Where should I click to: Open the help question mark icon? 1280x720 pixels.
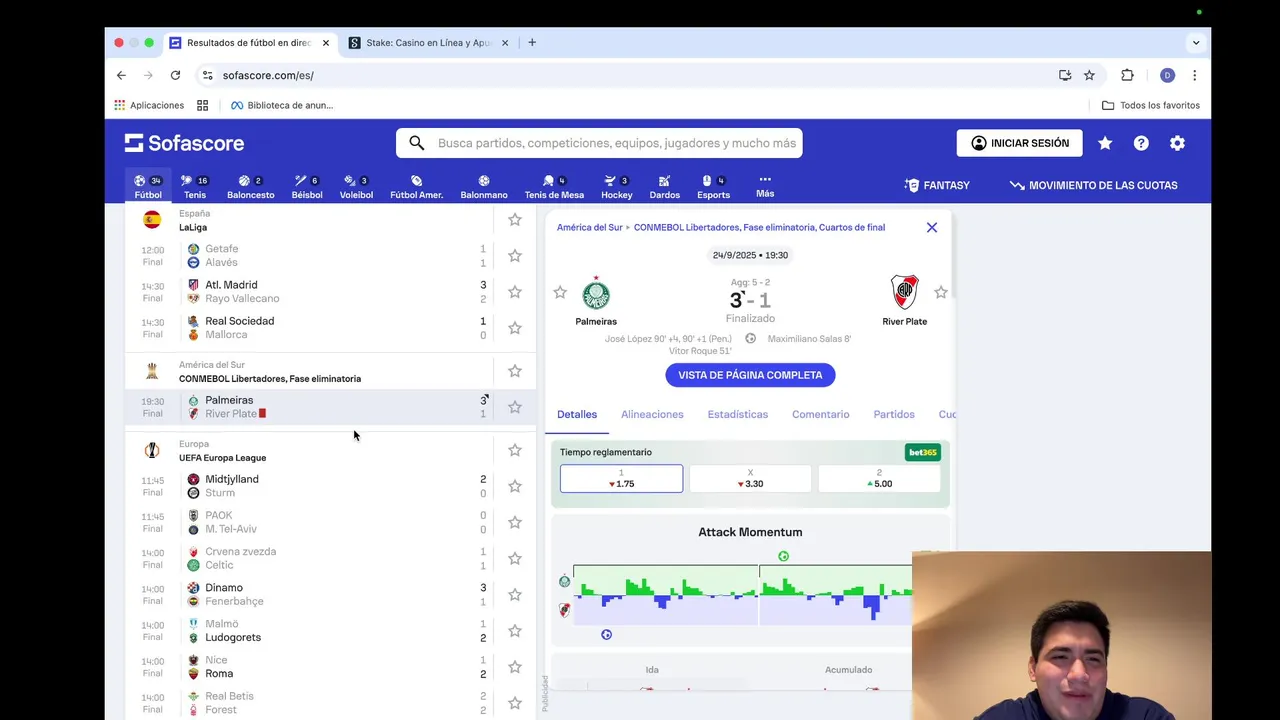pos(1141,143)
